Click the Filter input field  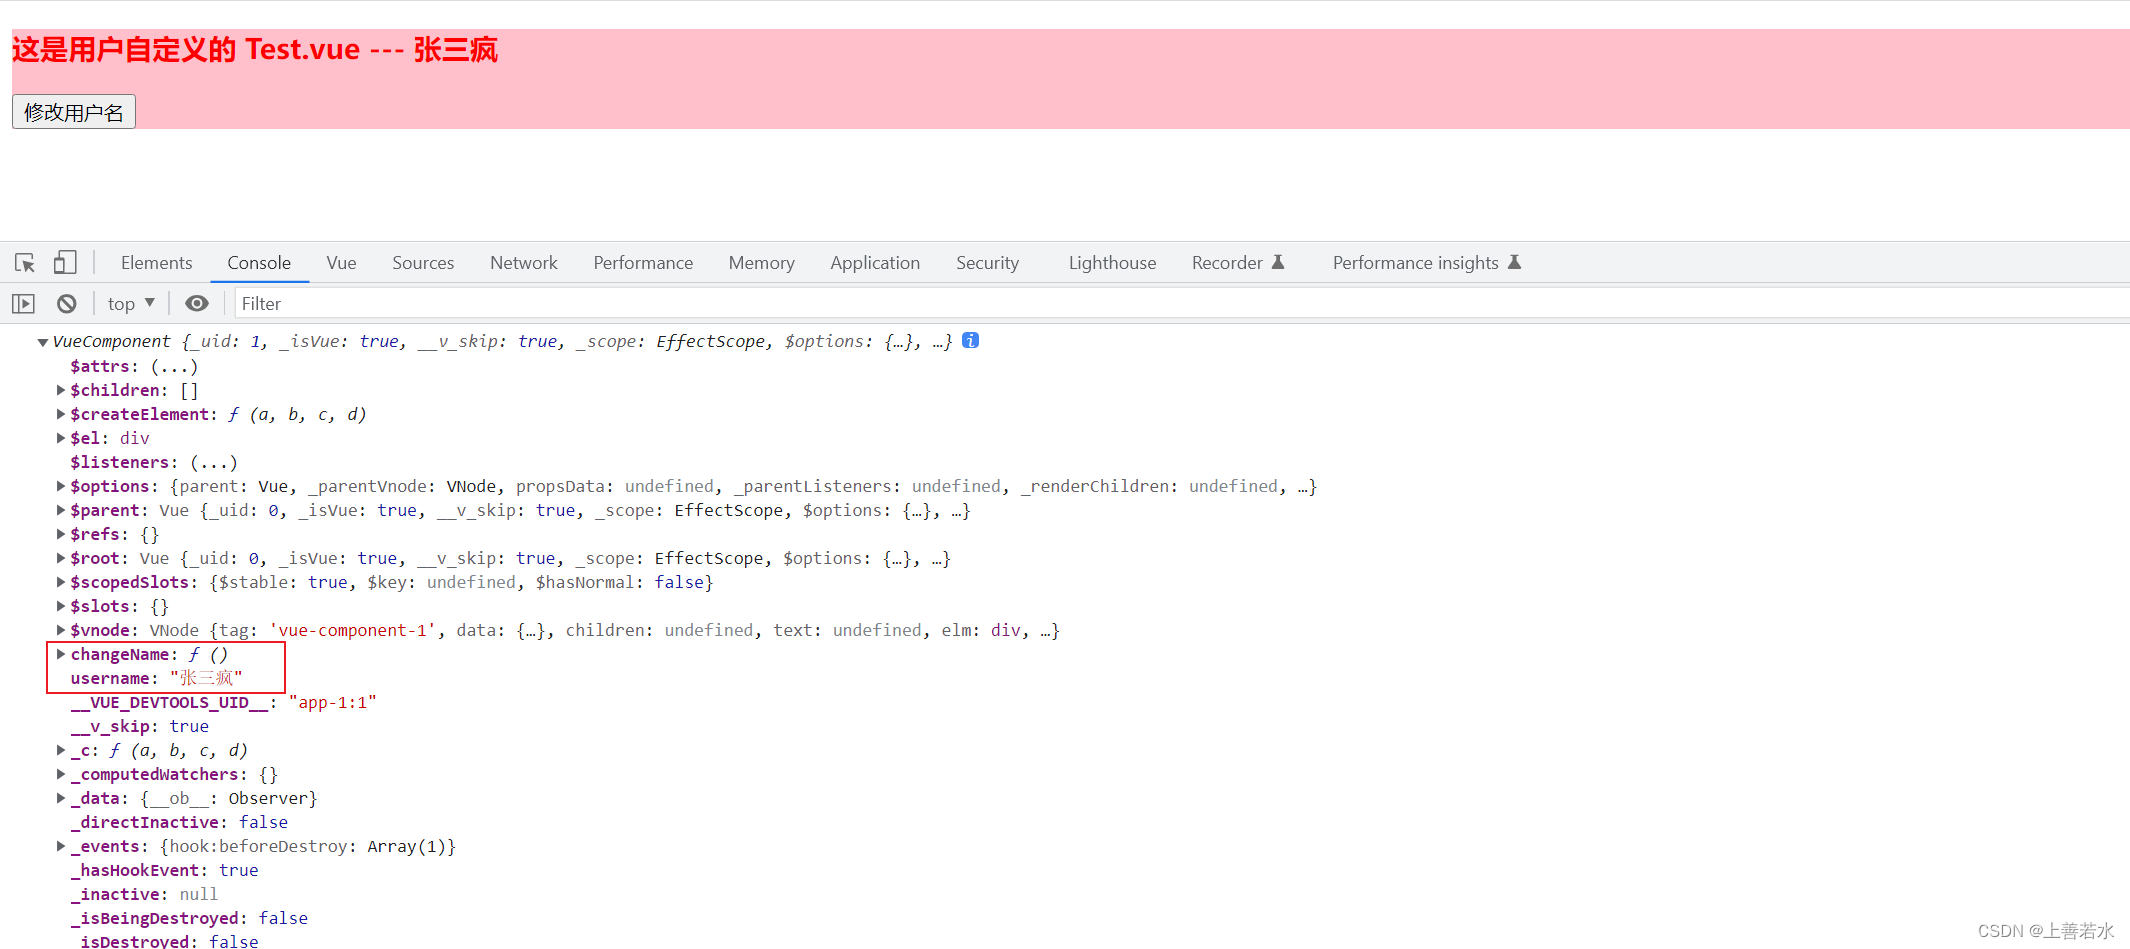[1182, 303]
